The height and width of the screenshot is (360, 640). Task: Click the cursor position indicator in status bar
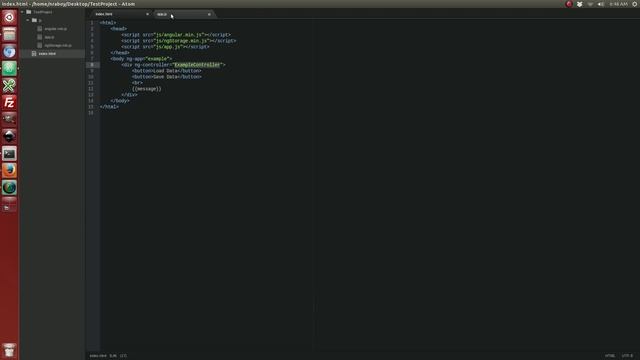coord(113,356)
